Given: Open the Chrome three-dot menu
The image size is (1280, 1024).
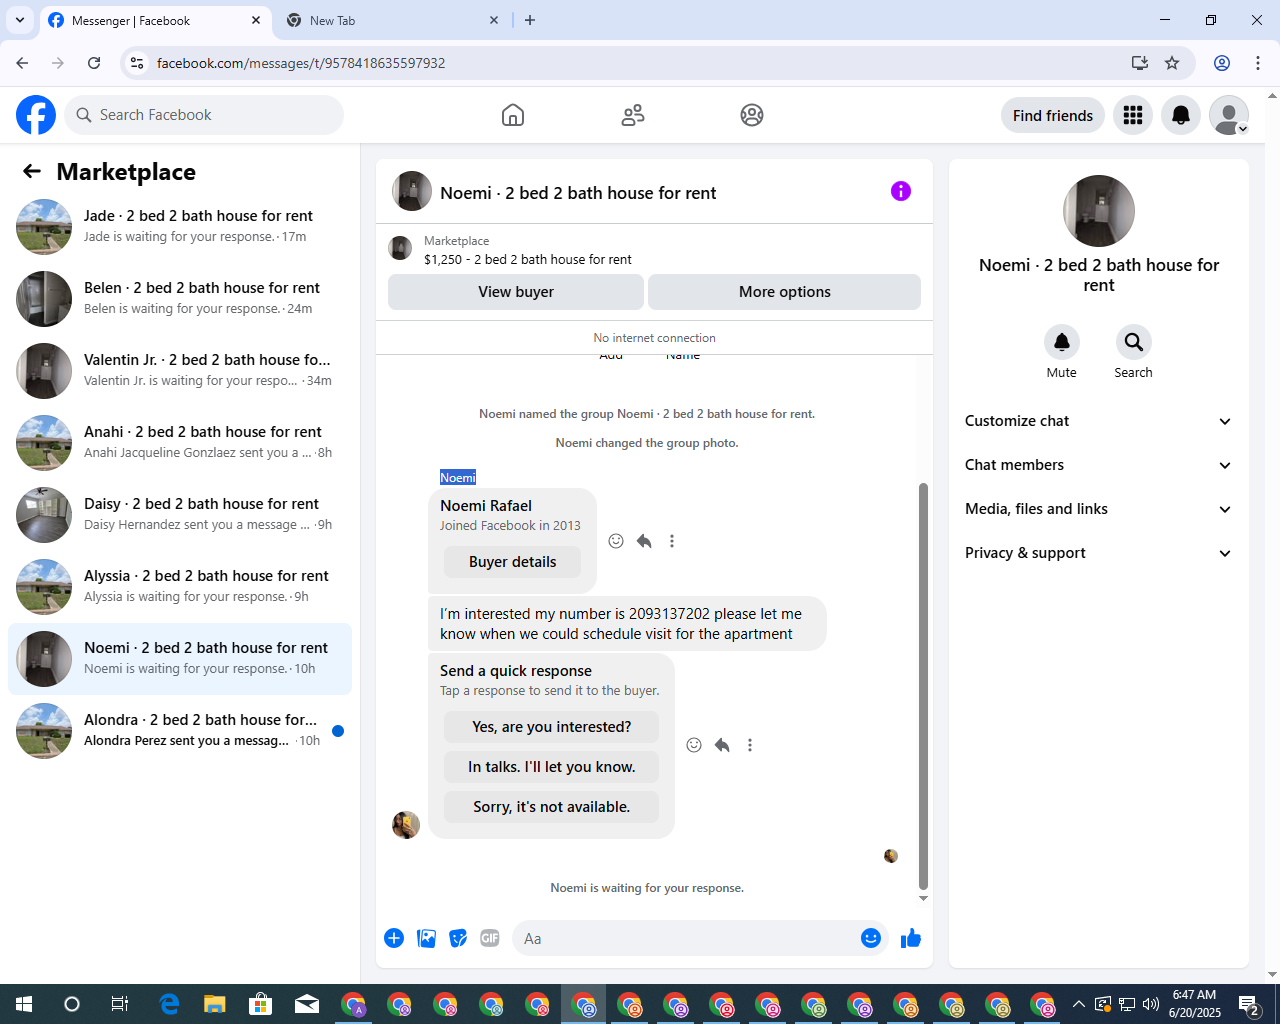Looking at the screenshot, I should point(1258,63).
